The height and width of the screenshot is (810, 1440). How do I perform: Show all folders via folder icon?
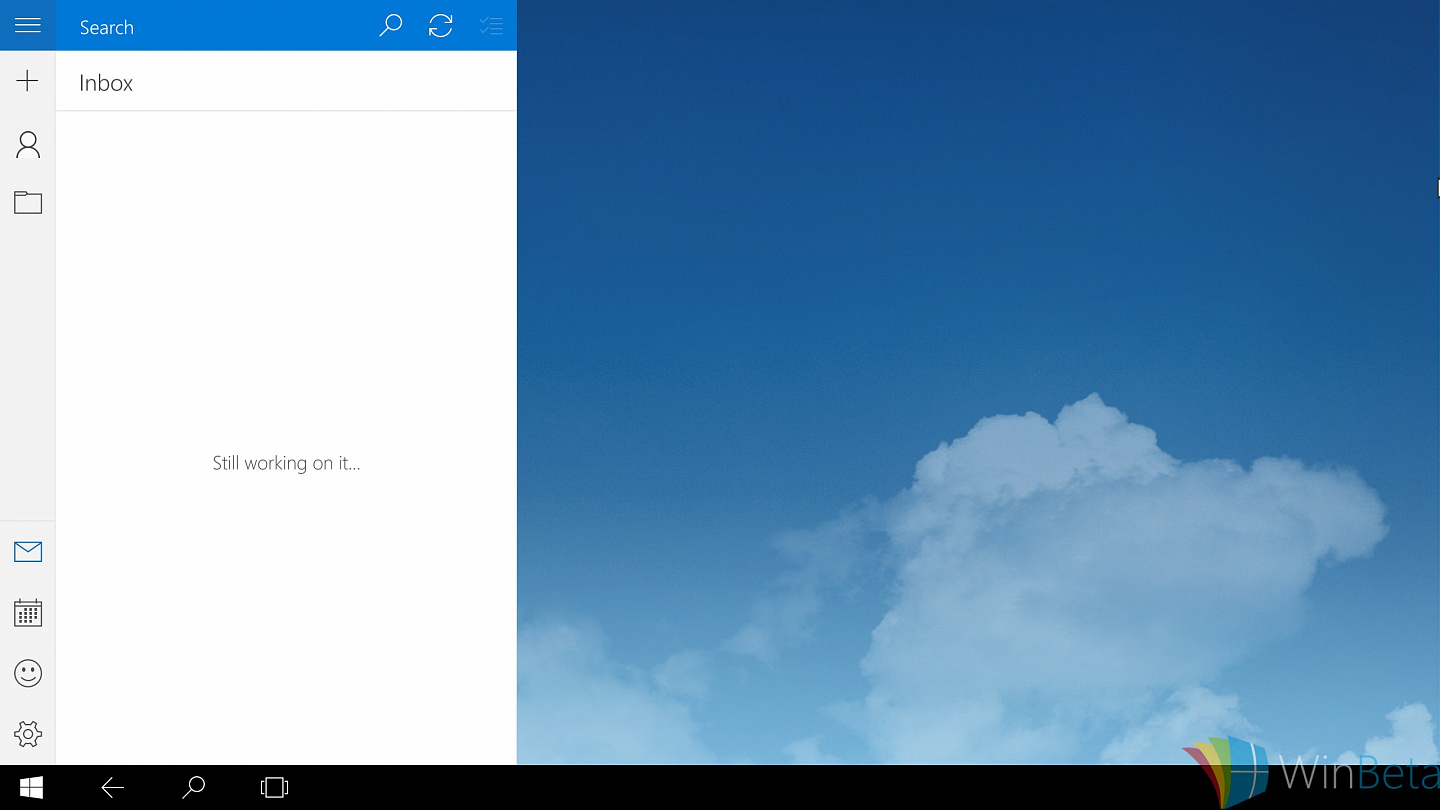[28, 203]
